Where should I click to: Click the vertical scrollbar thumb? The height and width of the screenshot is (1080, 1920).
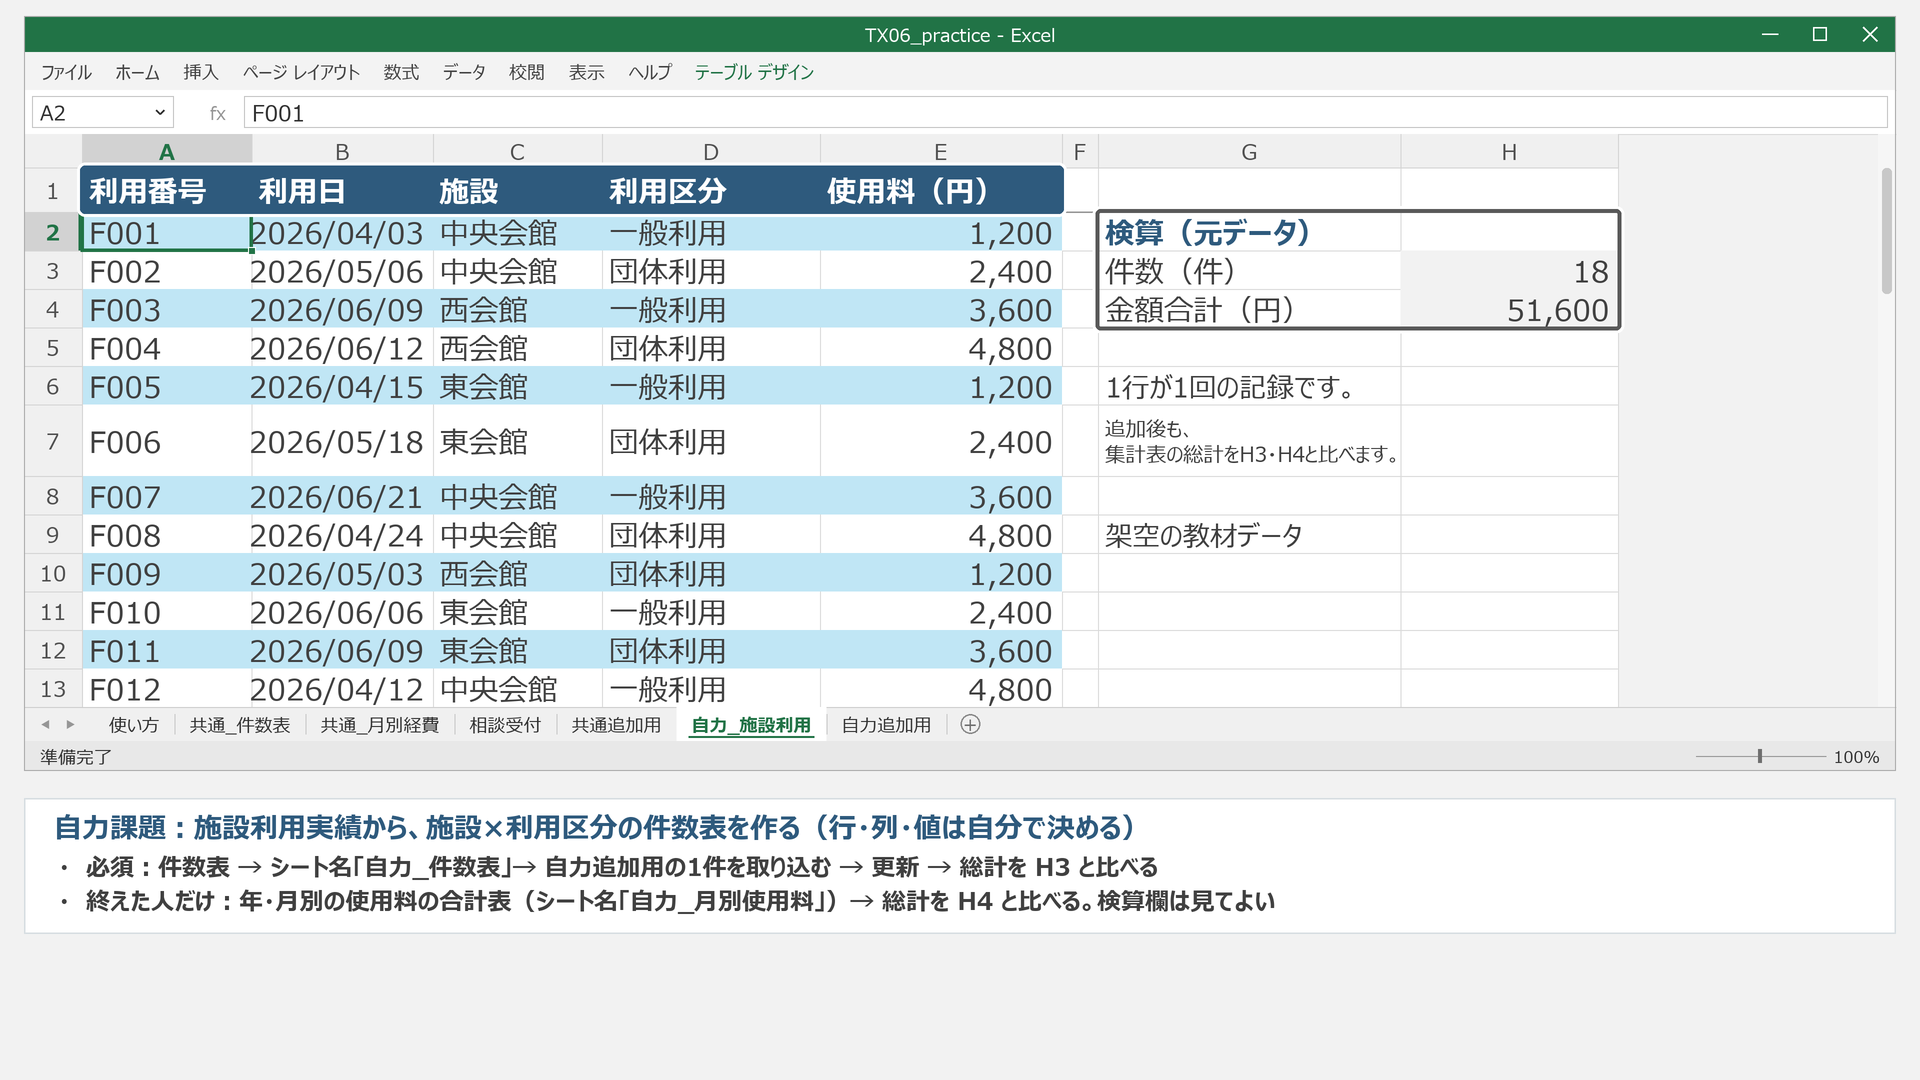1886,231
